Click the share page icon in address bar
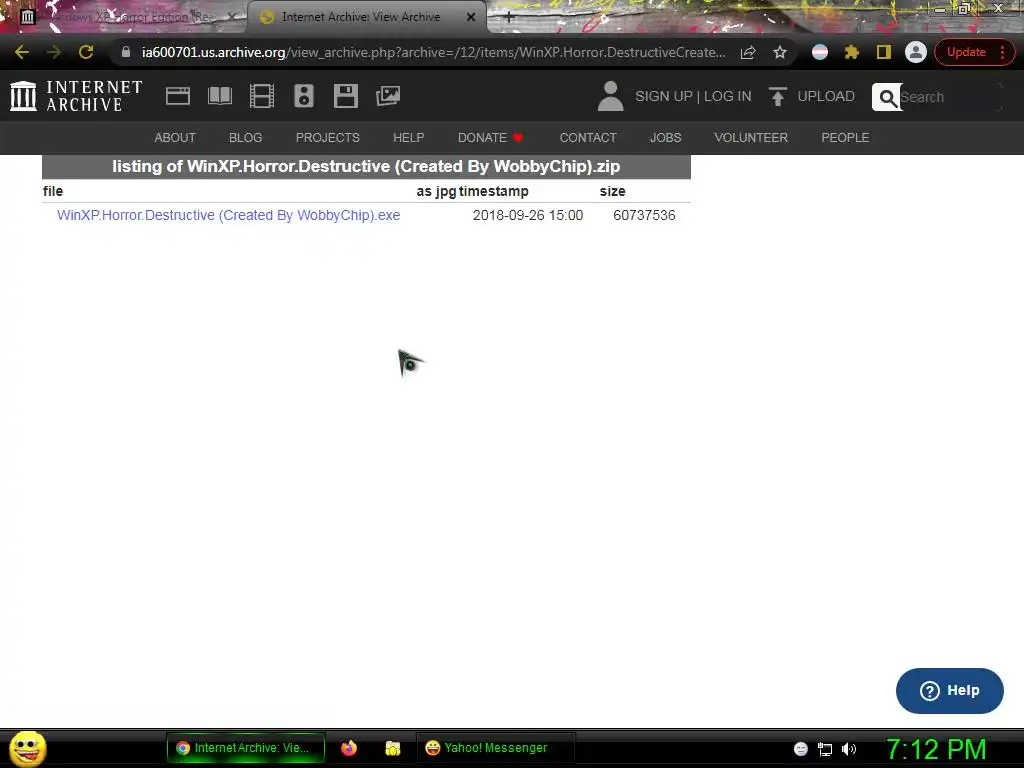 (x=748, y=52)
